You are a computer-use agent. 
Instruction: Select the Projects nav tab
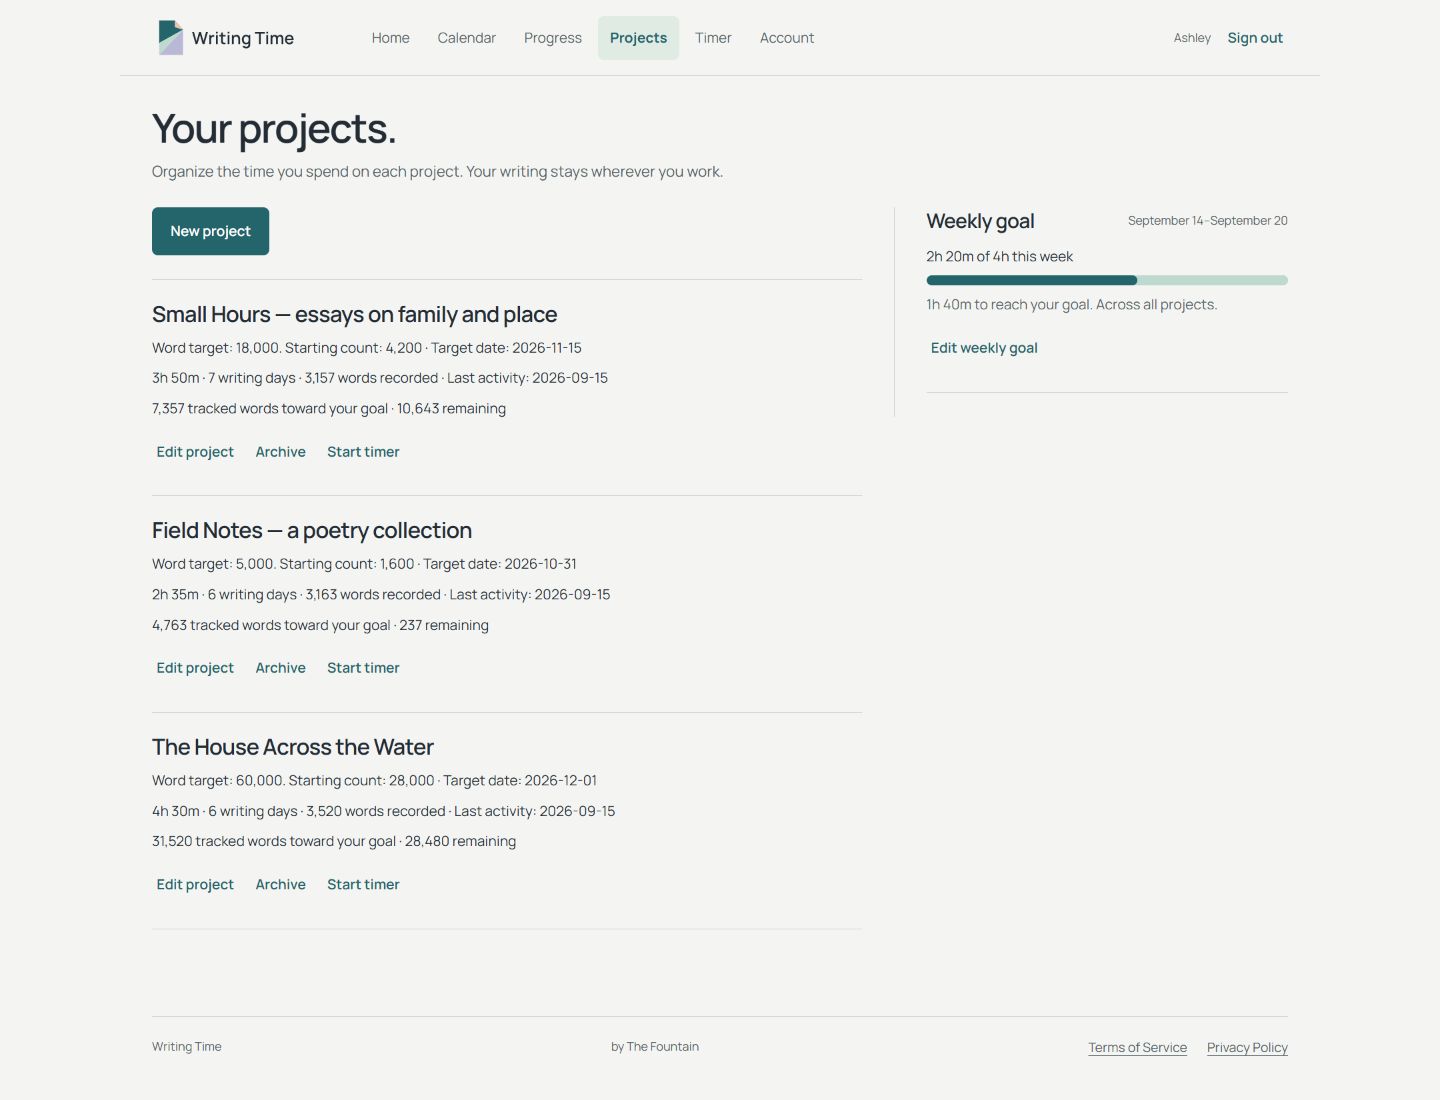(x=638, y=38)
